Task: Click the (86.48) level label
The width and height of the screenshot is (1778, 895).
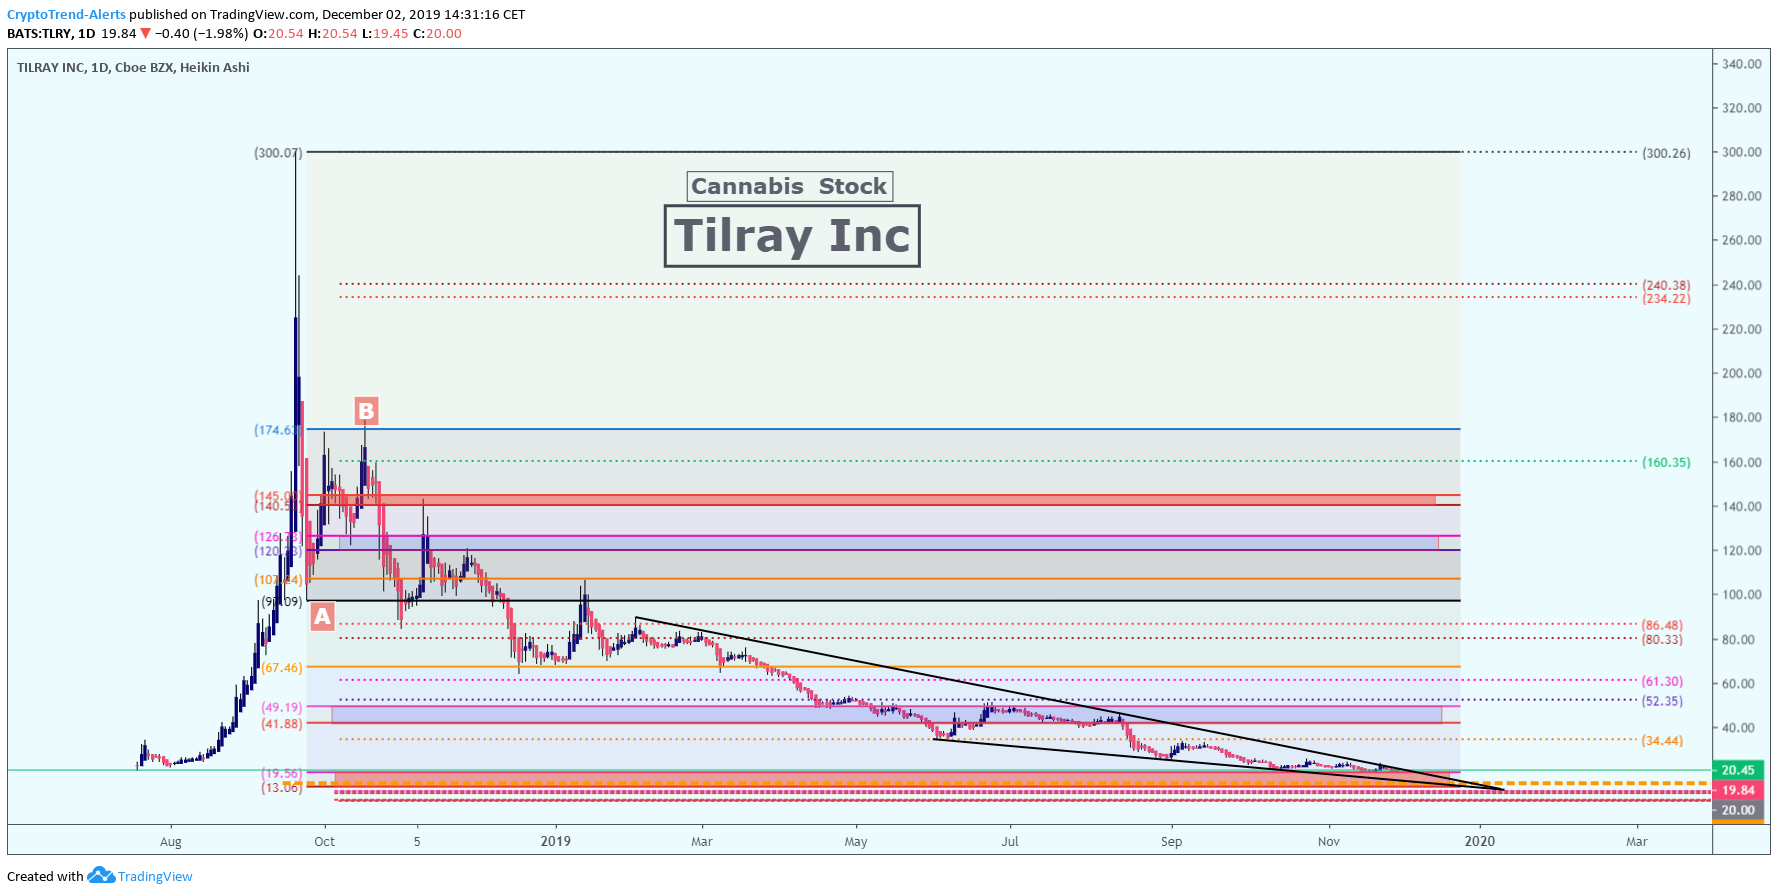Action: coord(1662,625)
